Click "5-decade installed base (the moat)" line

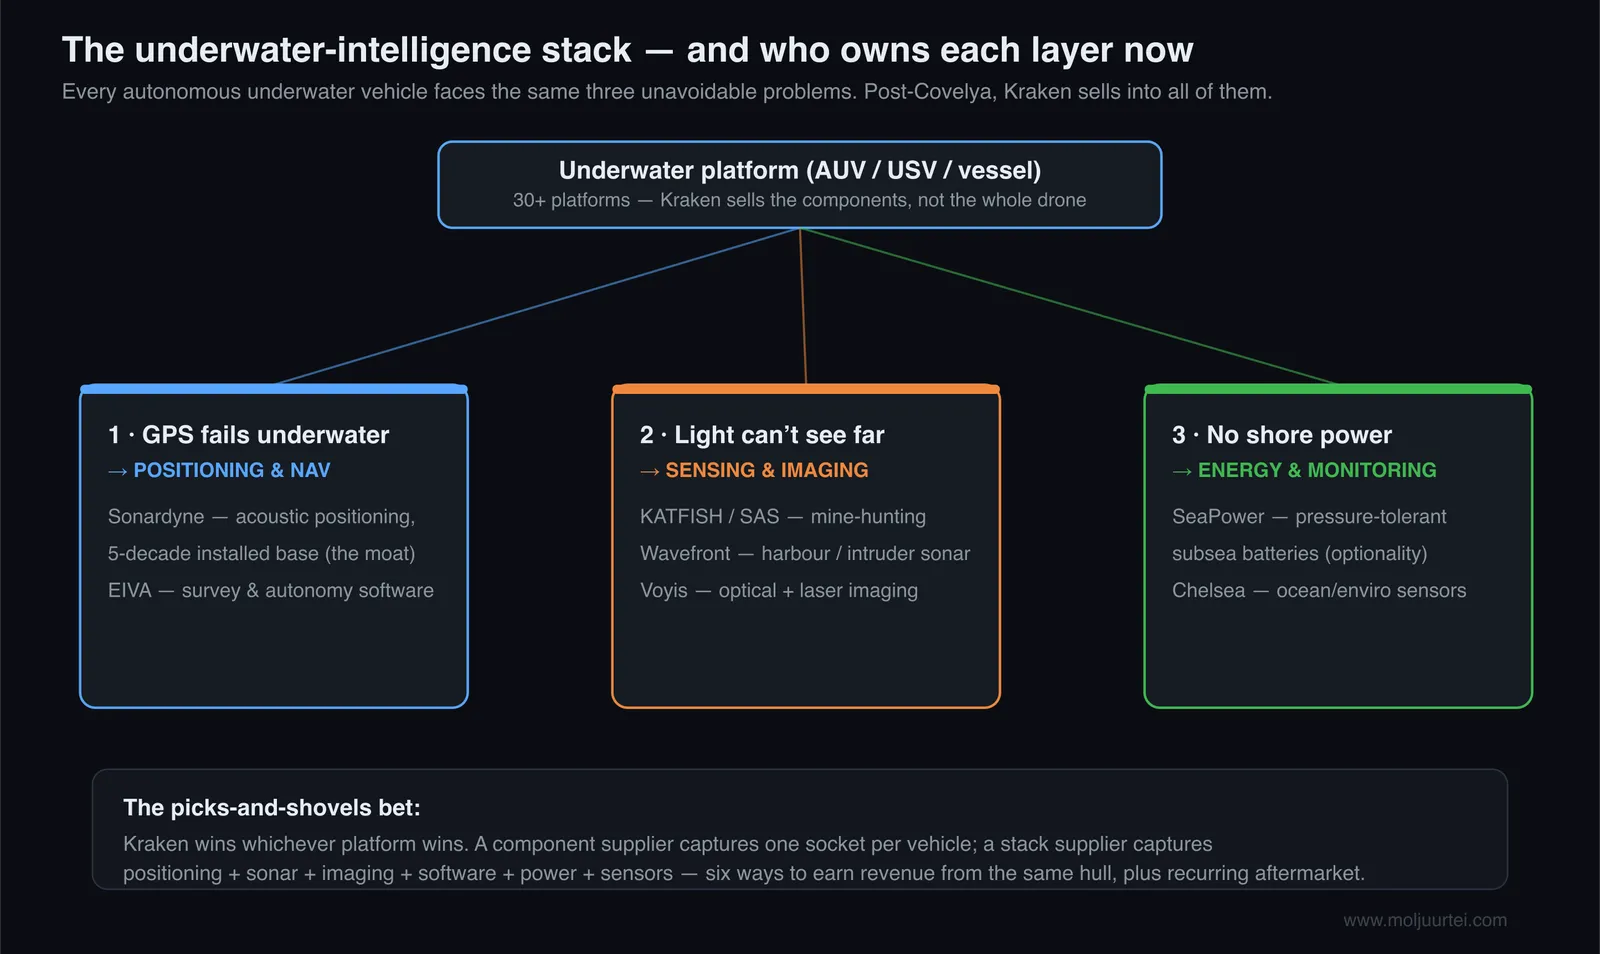(261, 554)
